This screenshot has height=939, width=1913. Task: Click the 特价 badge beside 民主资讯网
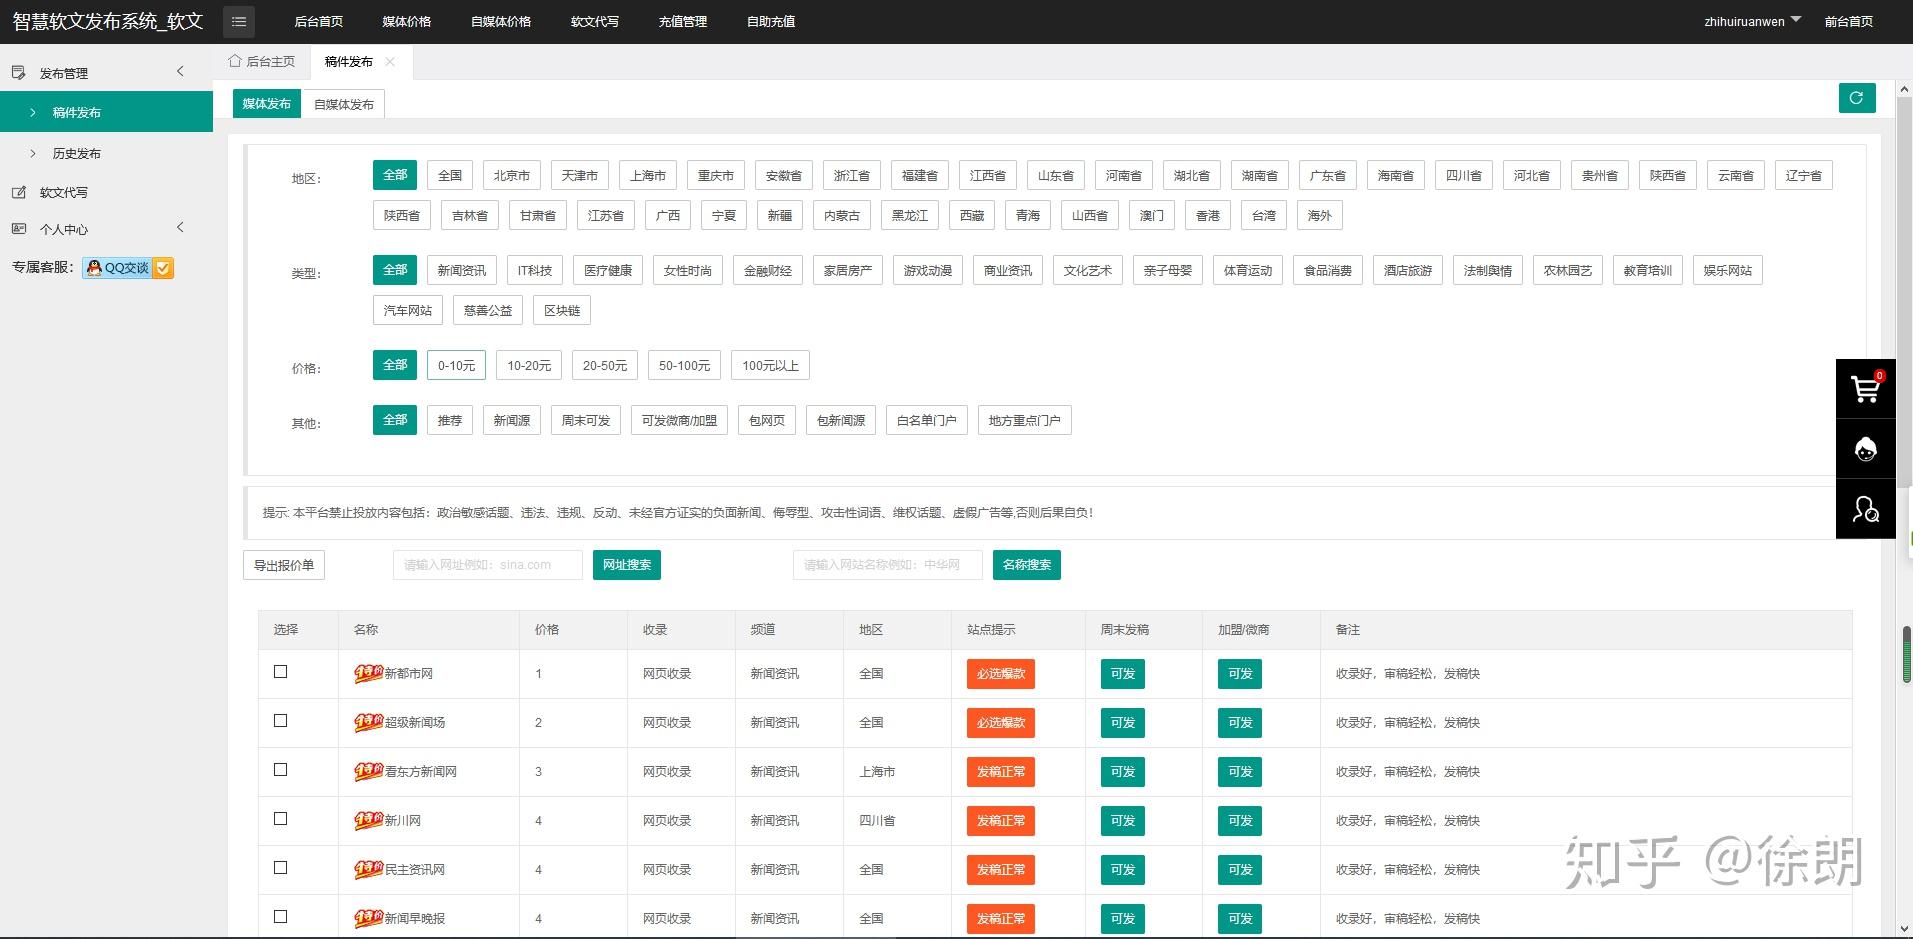(368, 869)
